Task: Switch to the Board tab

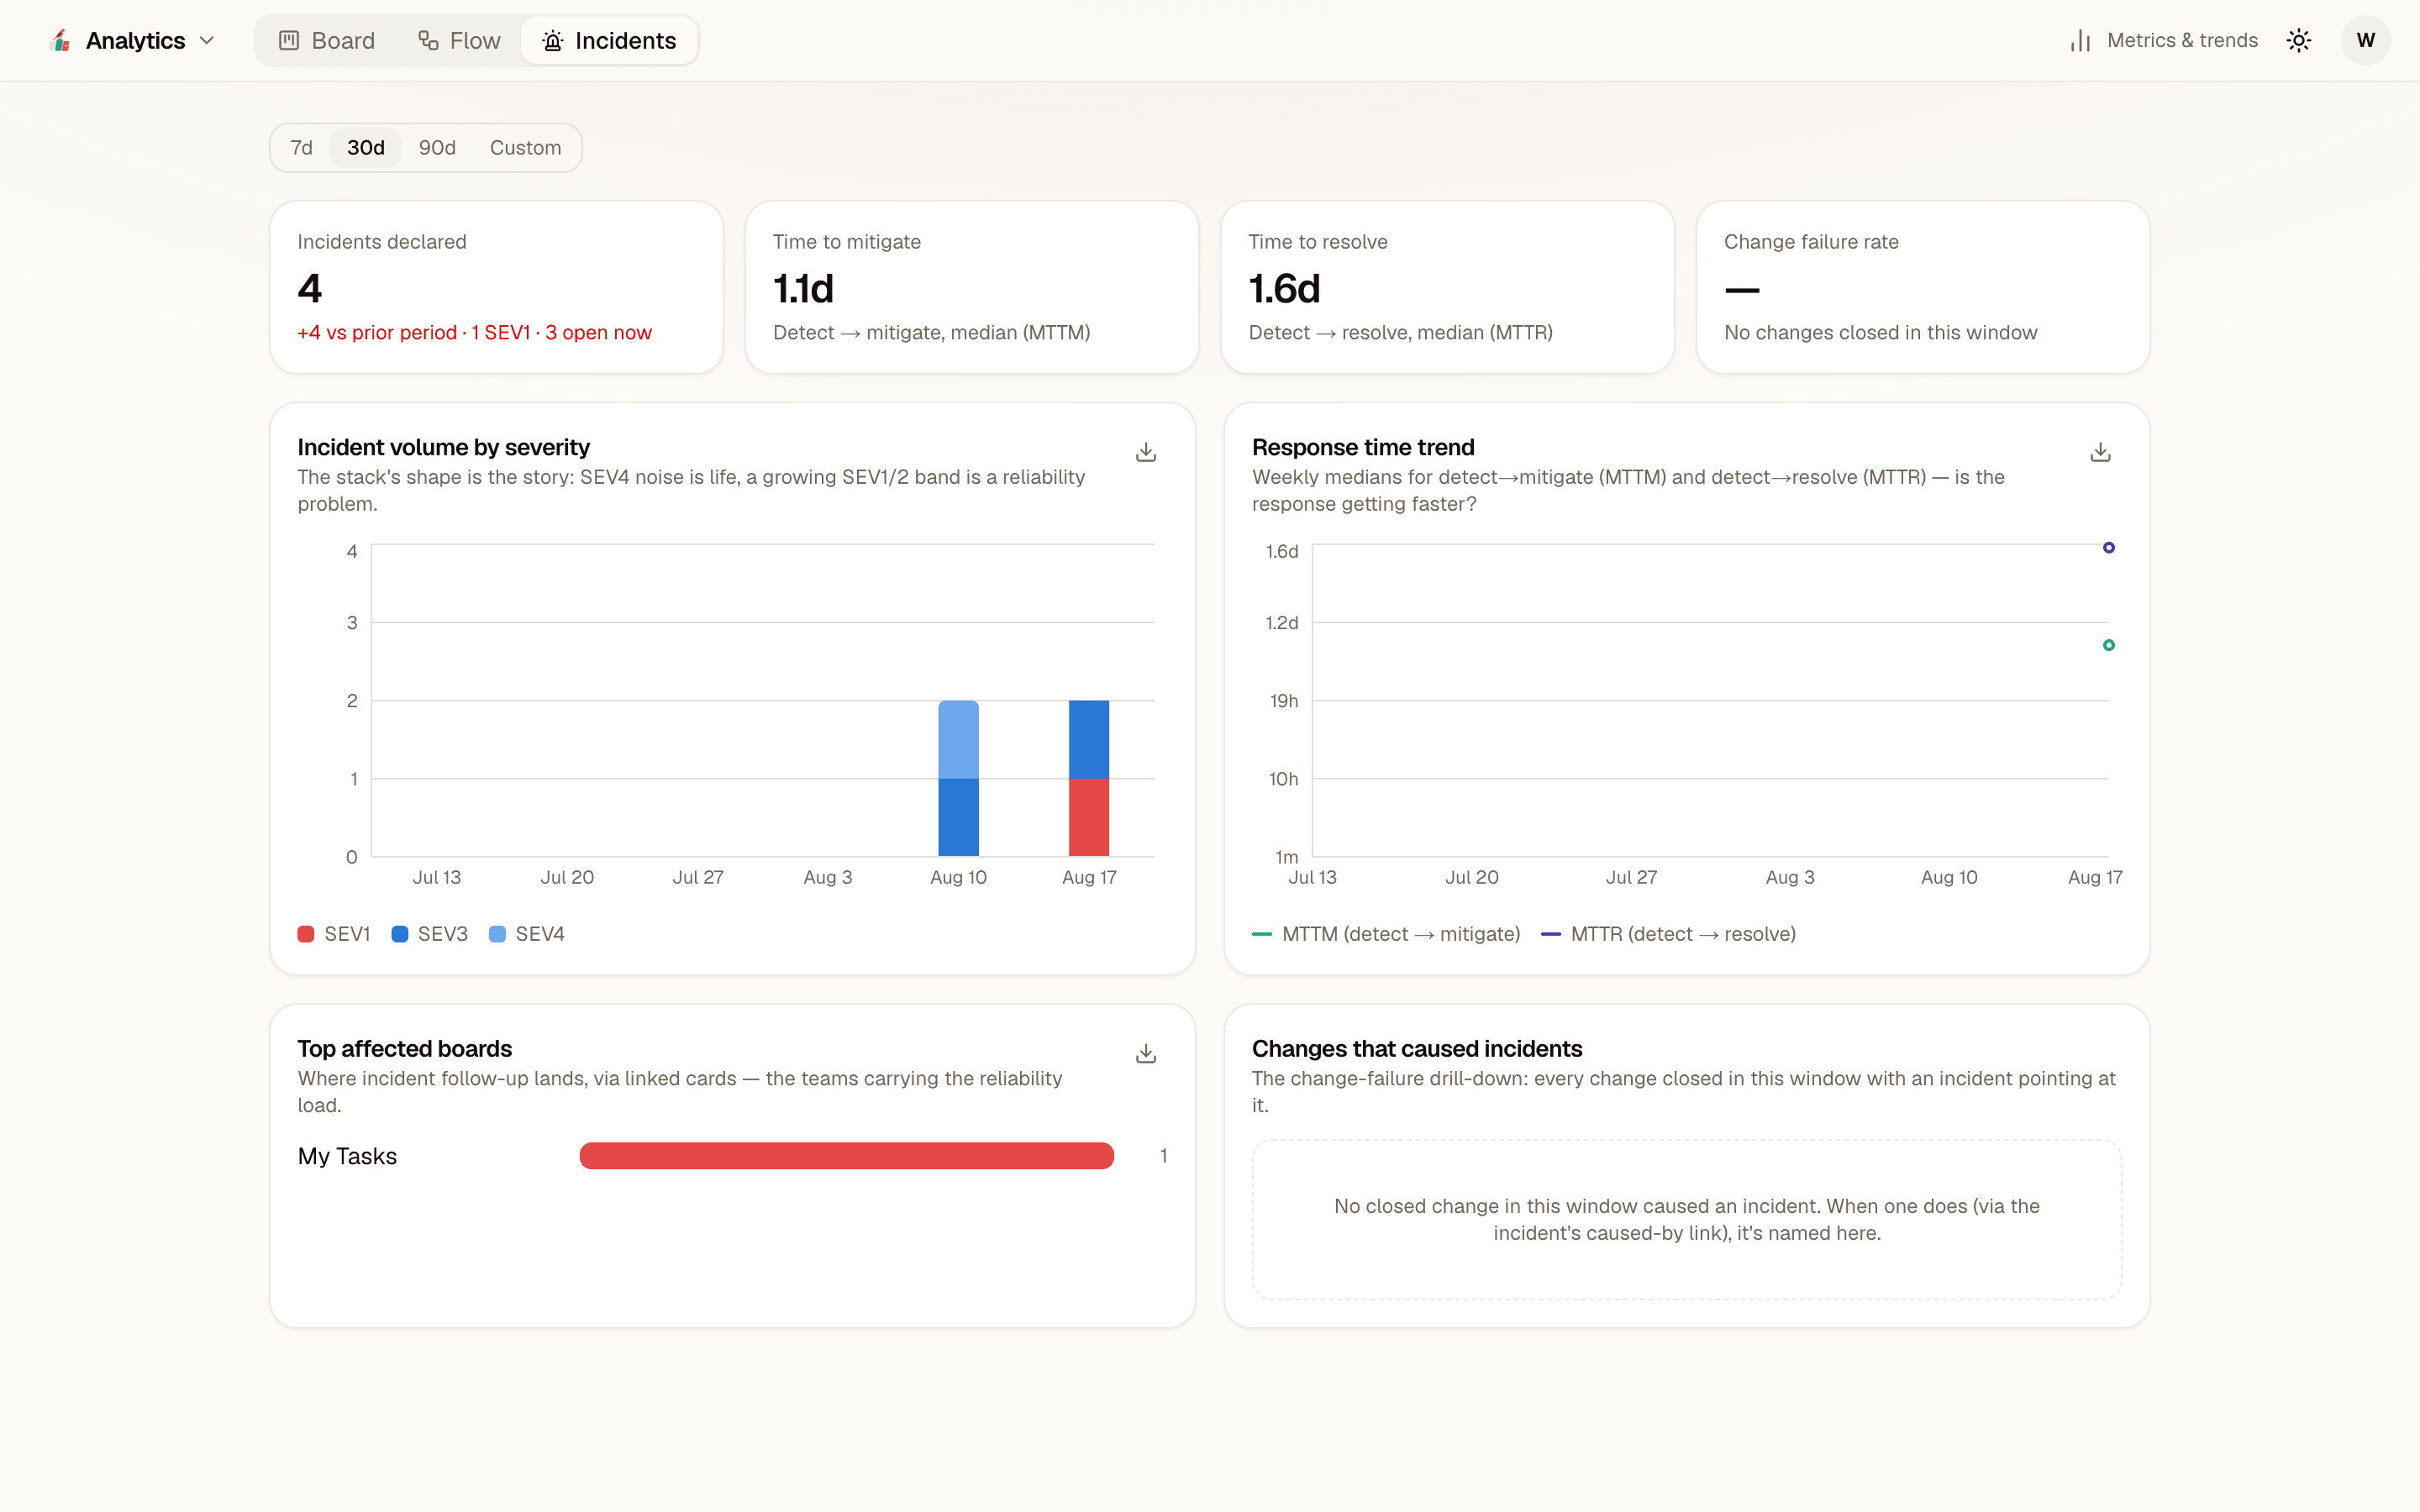Action: coord(327,40)
